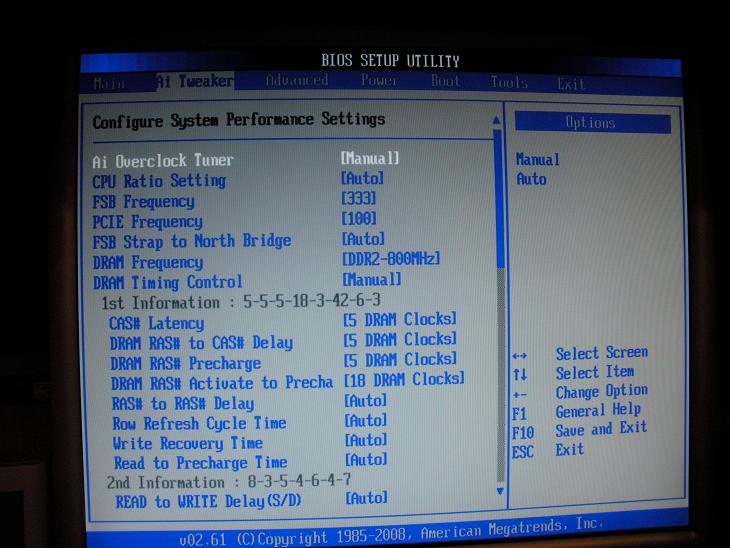The height and width of the screenshot is (548, 730).
Task: Click General Help legend text
Action: click(598, 411)
